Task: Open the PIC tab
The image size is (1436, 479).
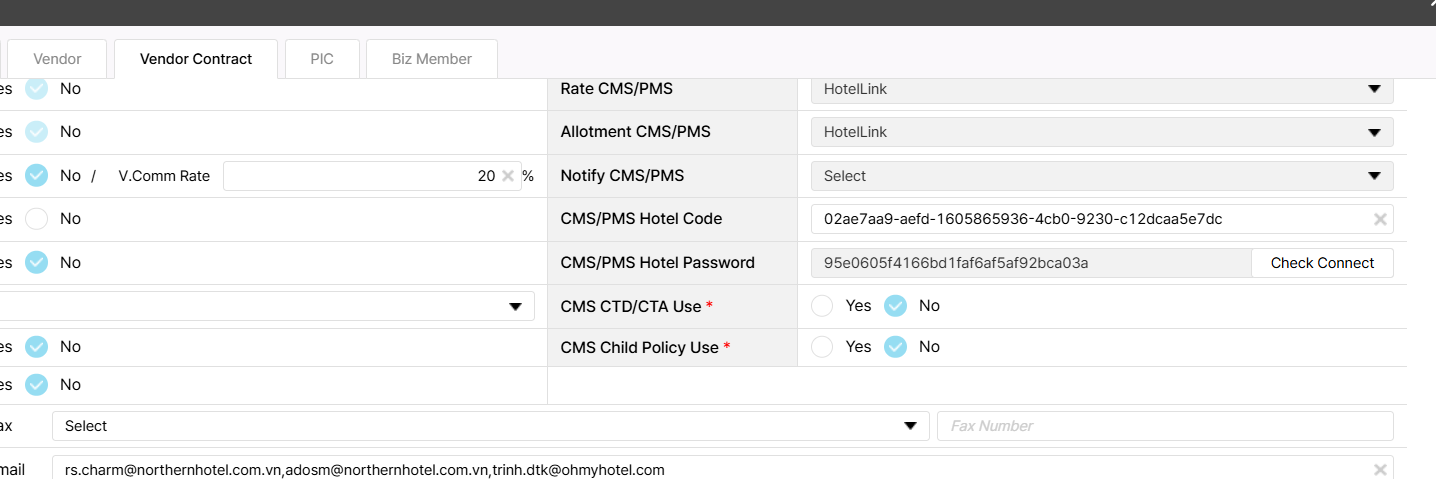Action: click(321, 59)
